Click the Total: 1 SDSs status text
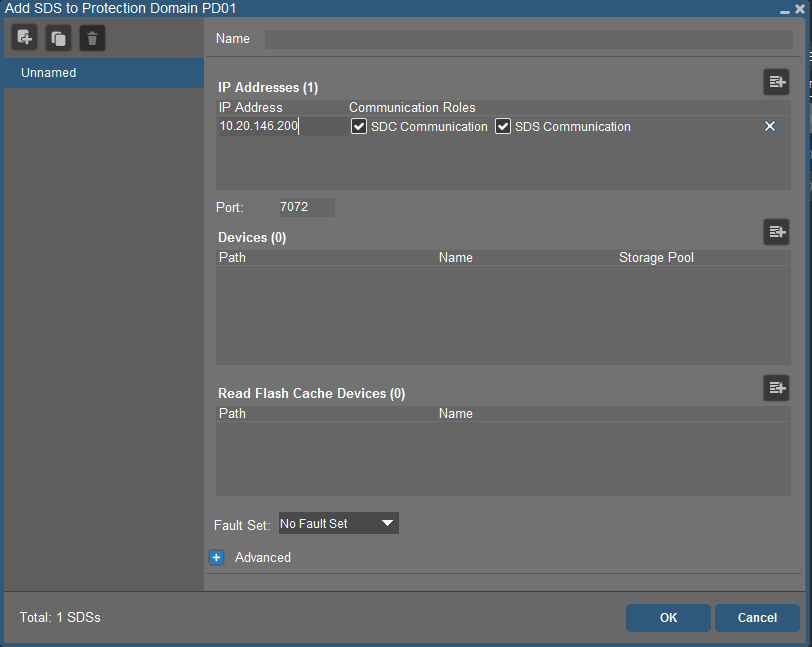The width and height of the screenshot is (812, 647). point(60,617)
